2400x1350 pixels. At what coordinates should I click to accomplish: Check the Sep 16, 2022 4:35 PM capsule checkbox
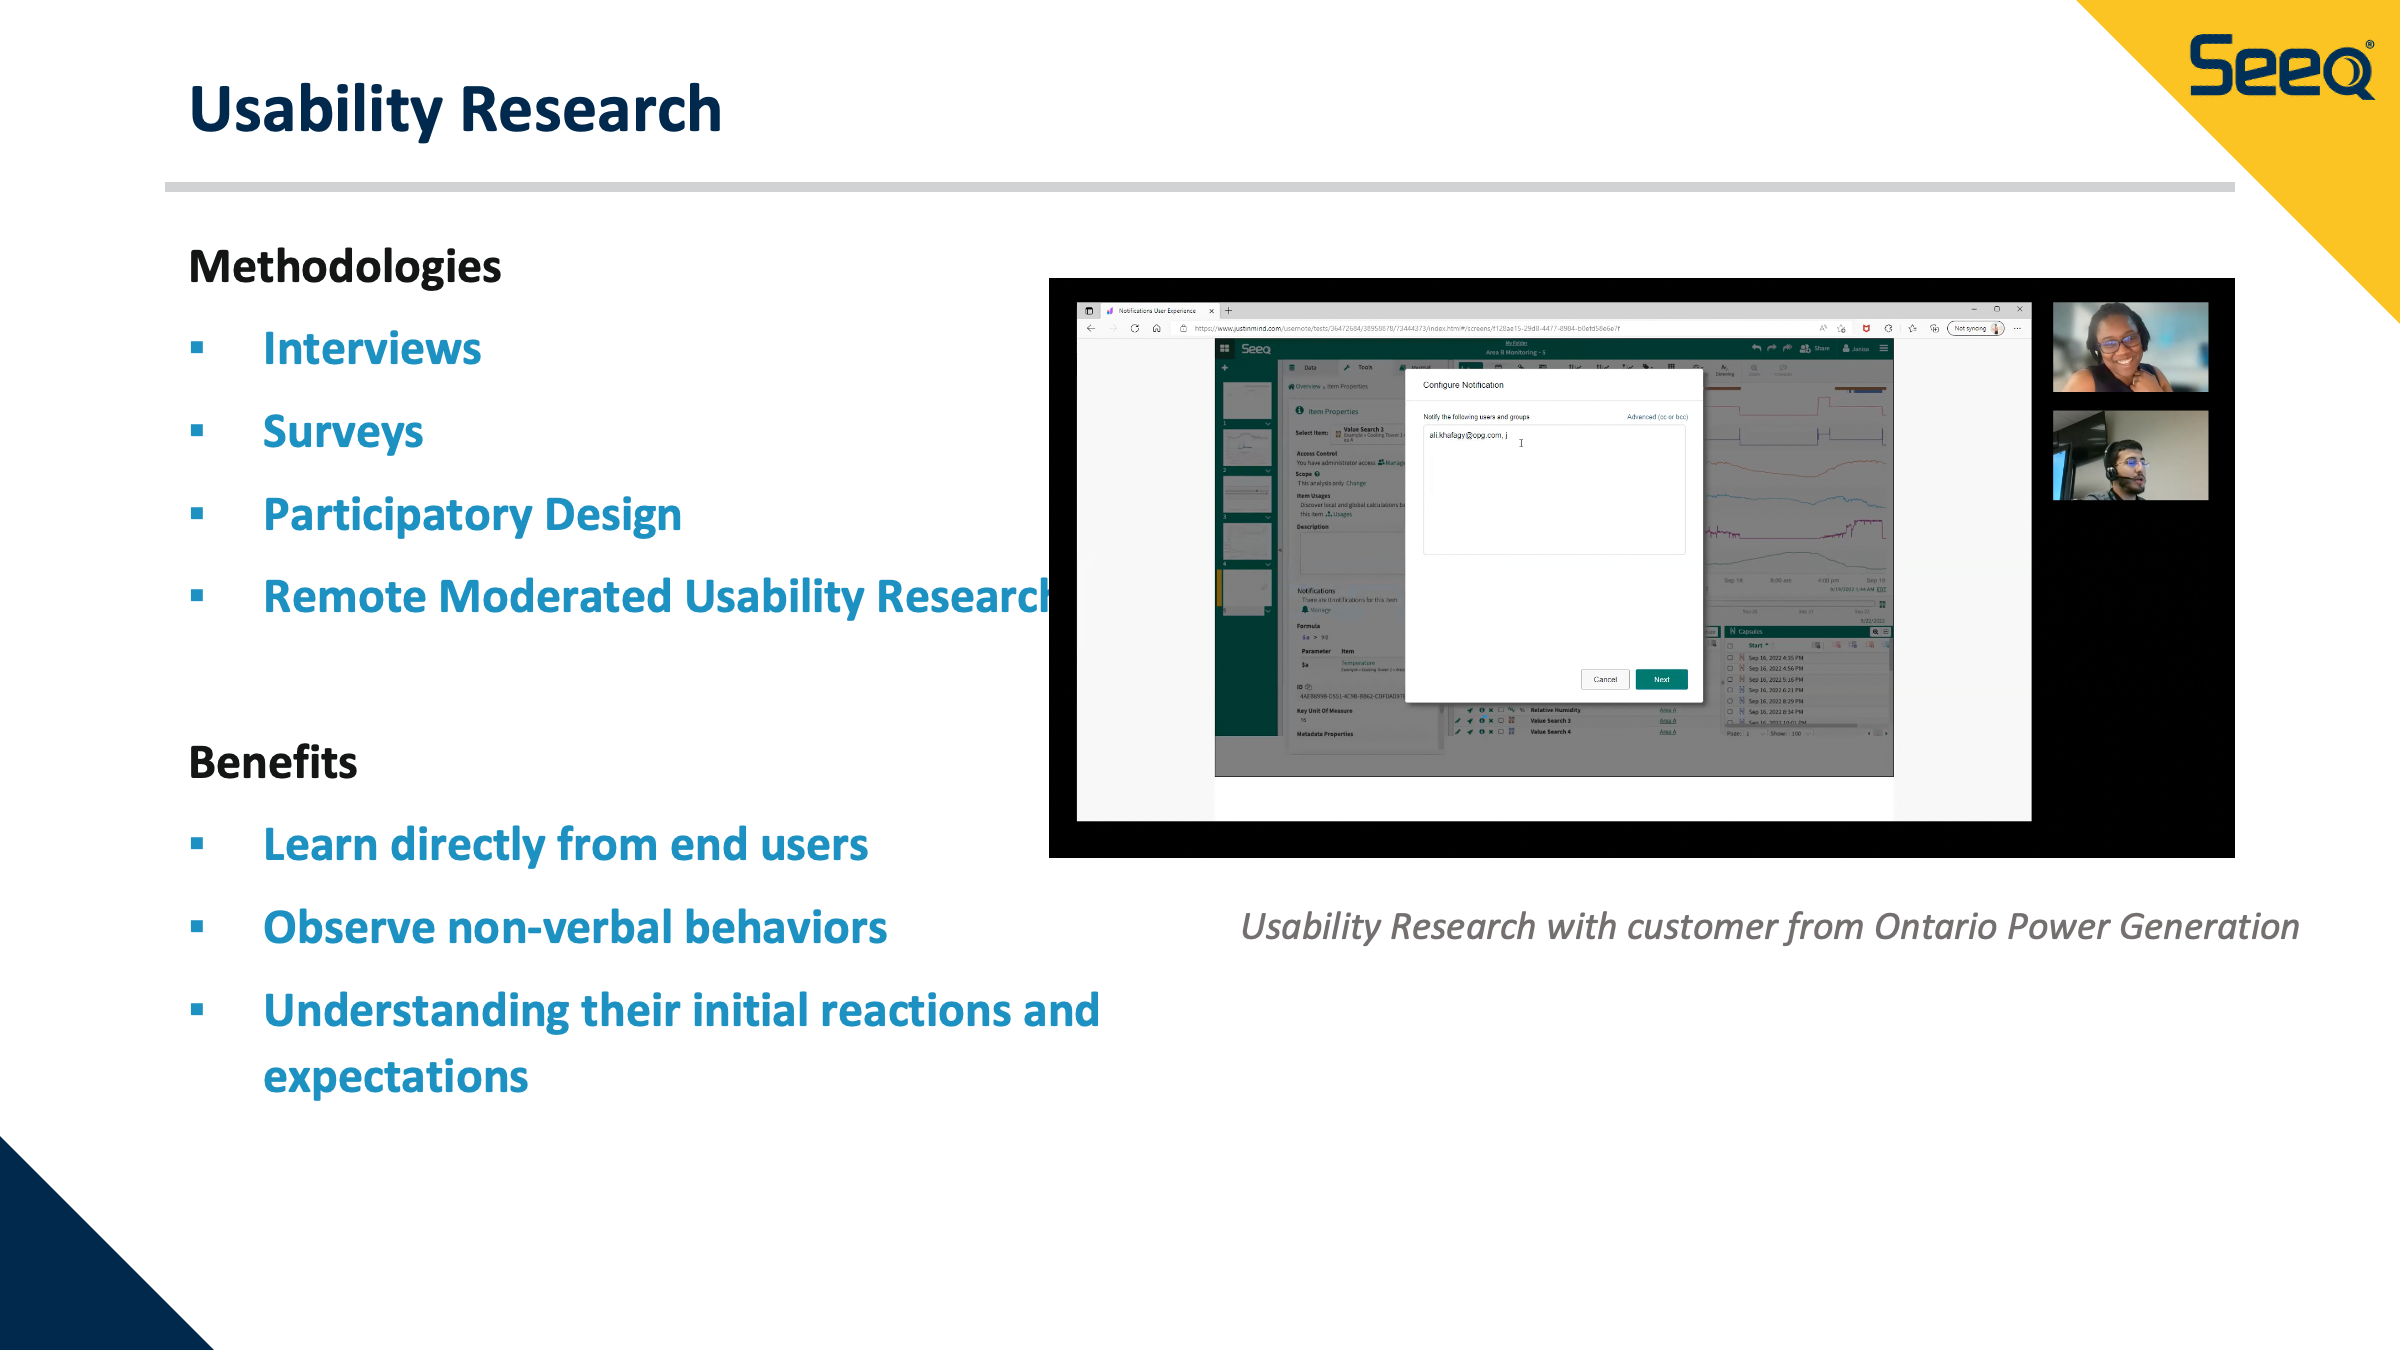point(1730,658)
